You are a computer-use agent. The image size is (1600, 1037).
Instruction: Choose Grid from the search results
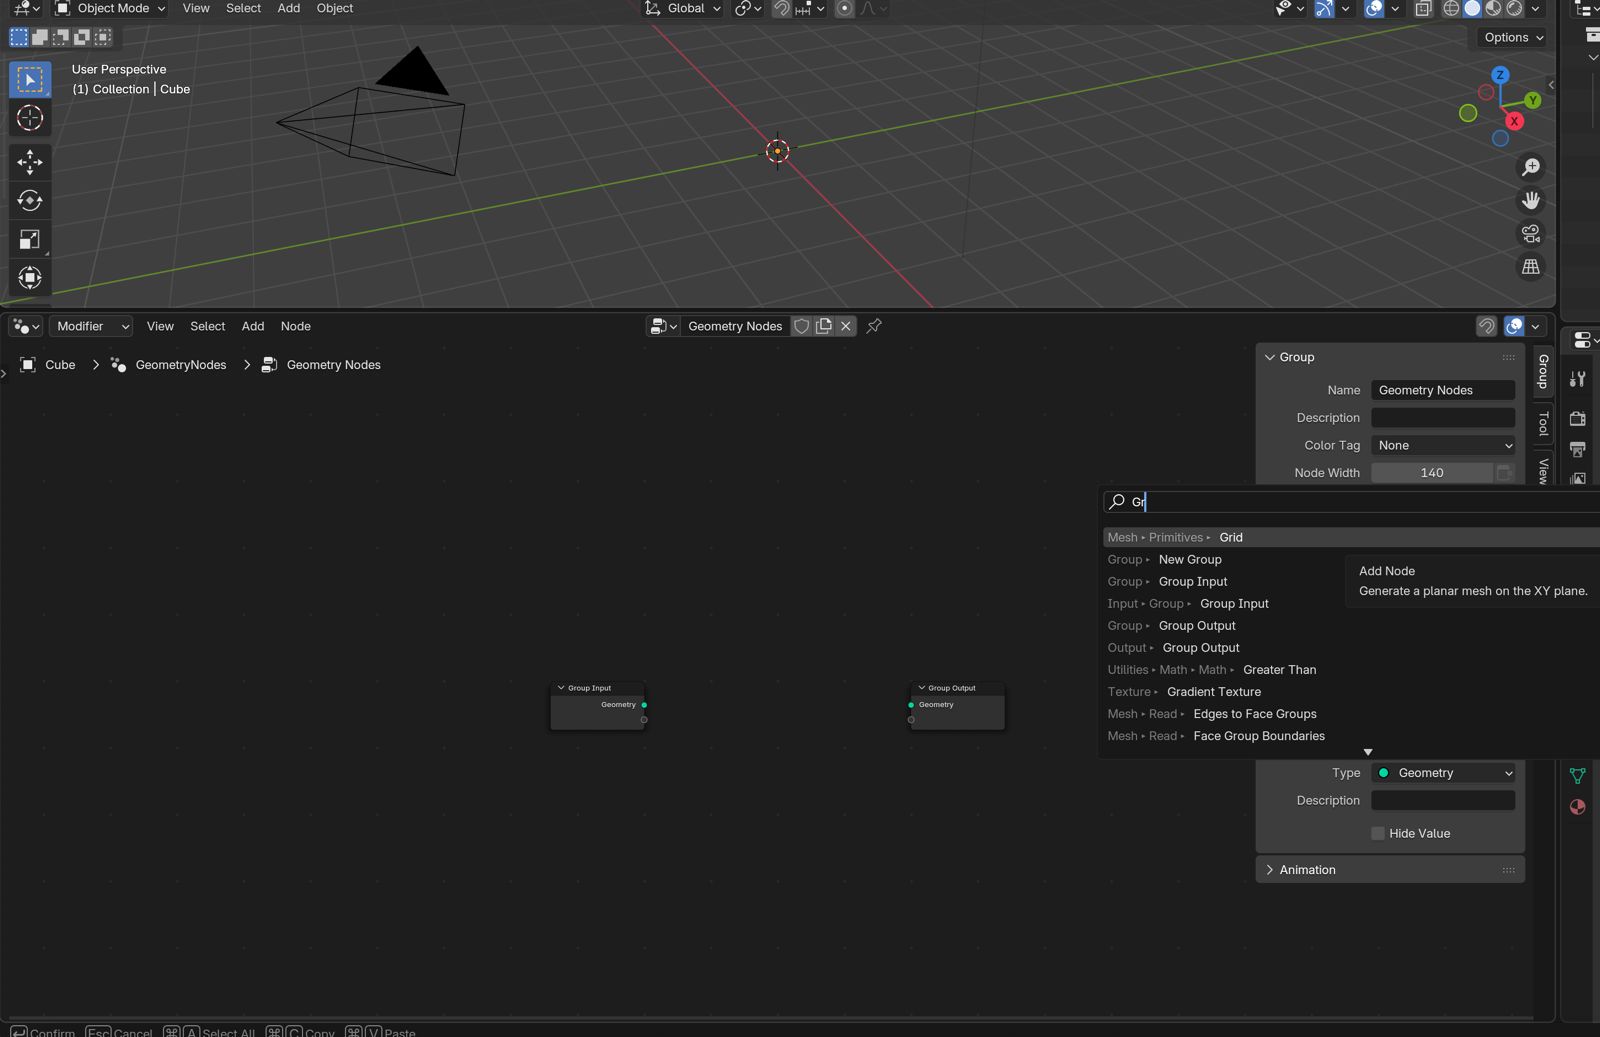click(1231, 538)
